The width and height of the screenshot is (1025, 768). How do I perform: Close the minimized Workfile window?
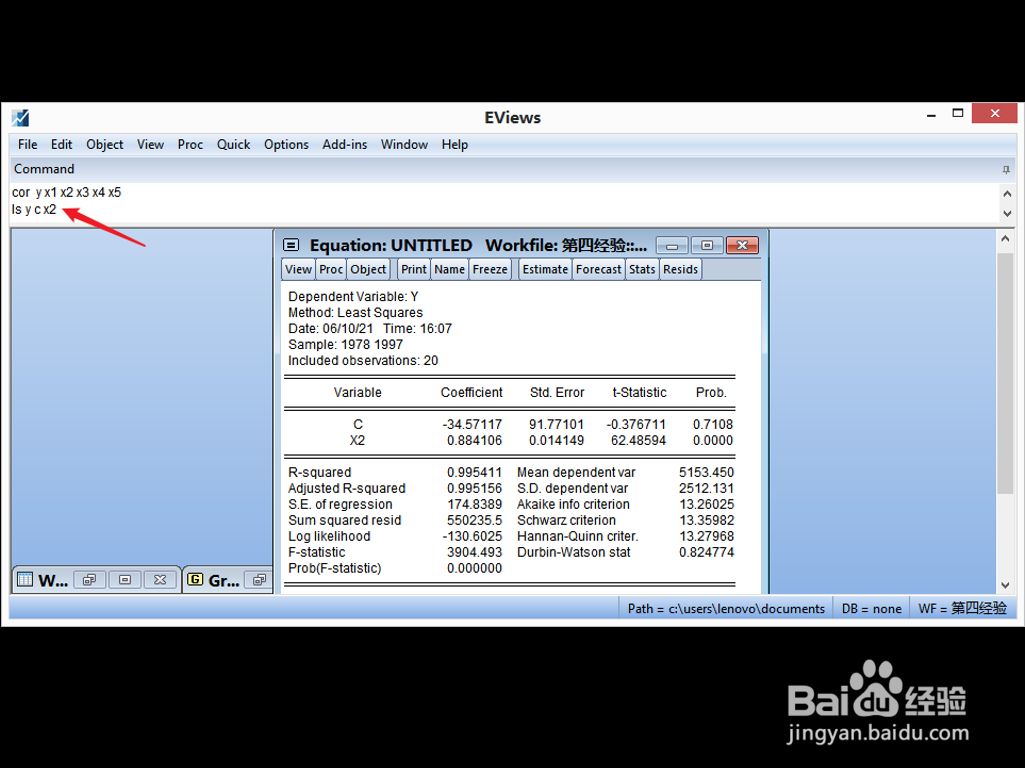point(160,580)
